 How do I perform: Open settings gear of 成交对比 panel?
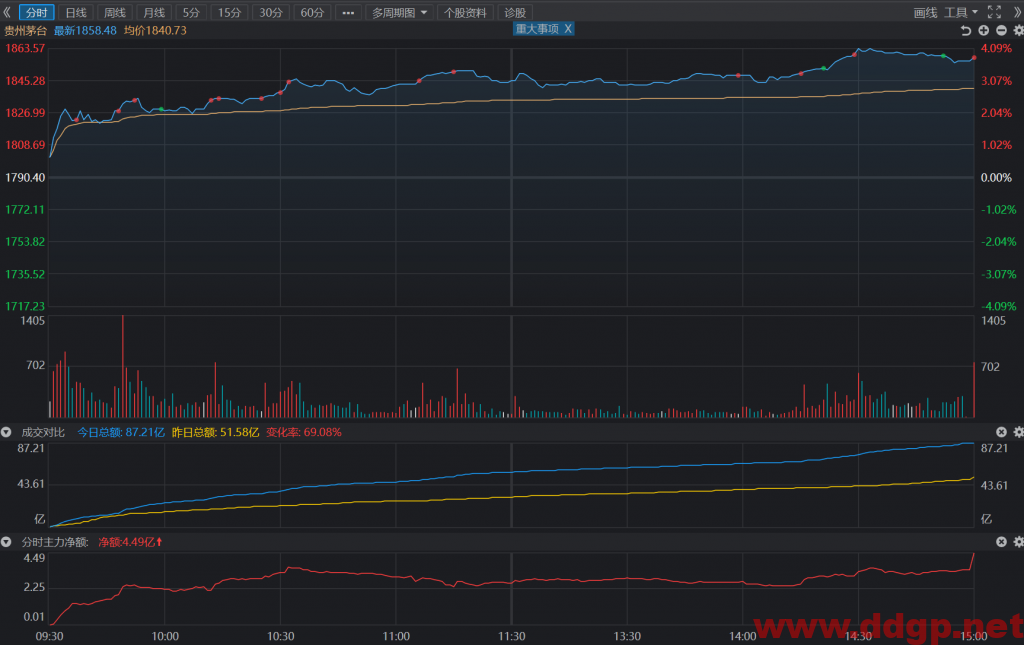point(1018,432)
